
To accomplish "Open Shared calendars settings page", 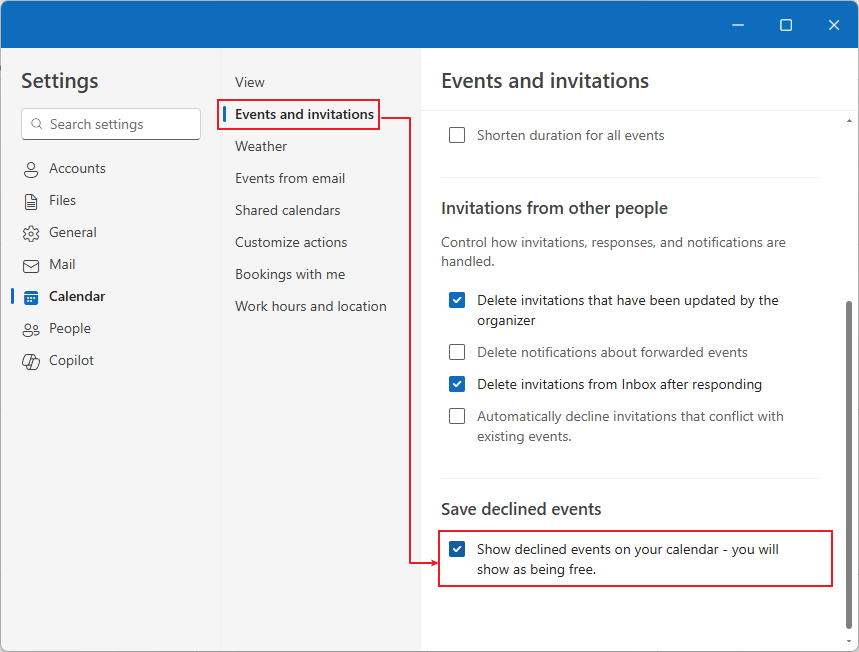I will 287,210.
